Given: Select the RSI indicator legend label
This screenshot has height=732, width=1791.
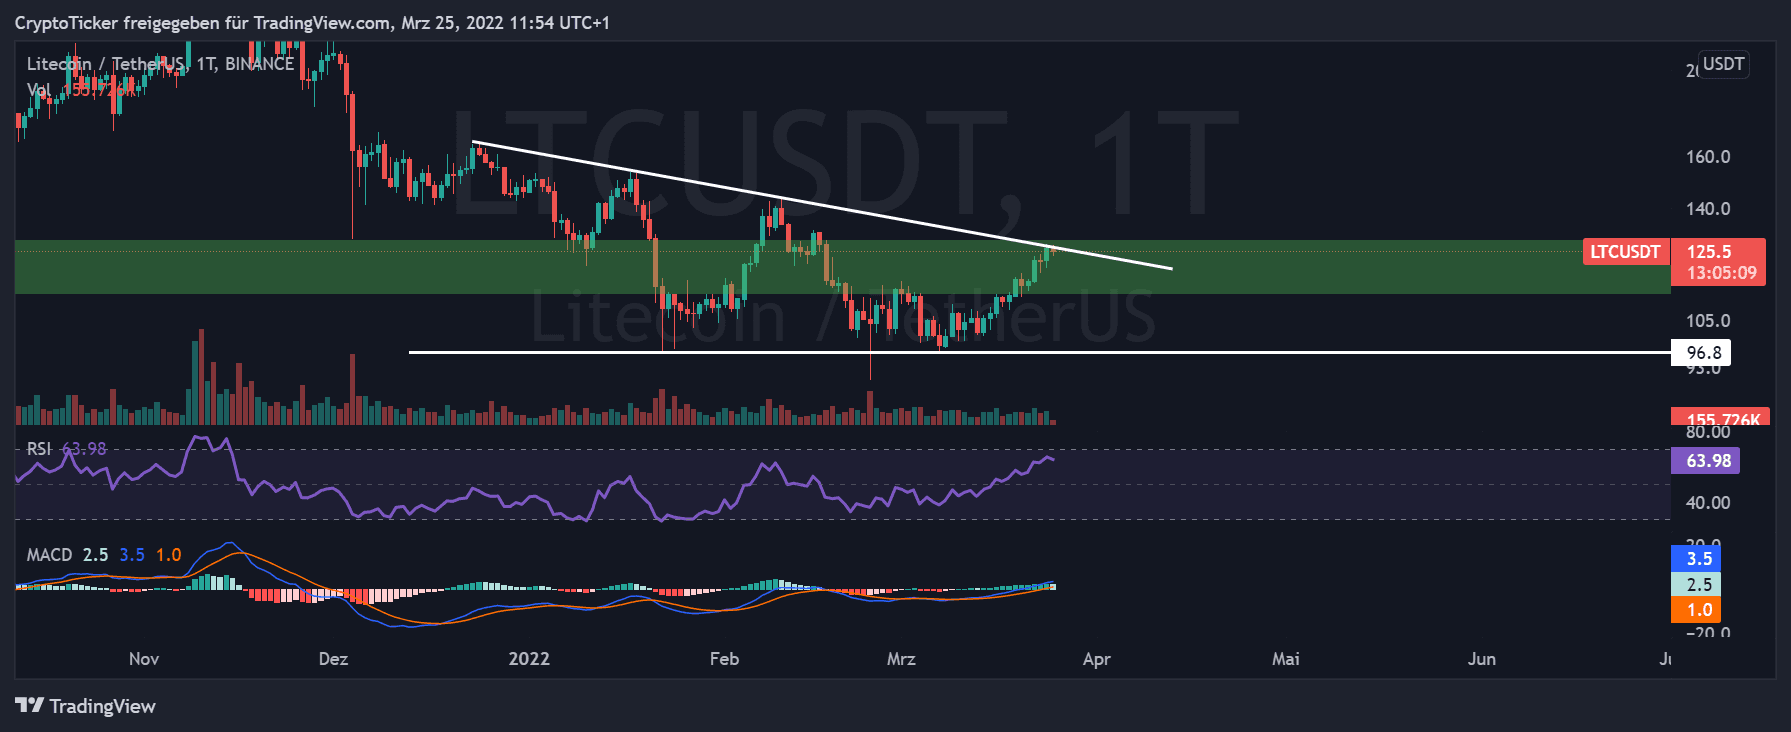Looking at the screenshot, I should tap(38, 449).
